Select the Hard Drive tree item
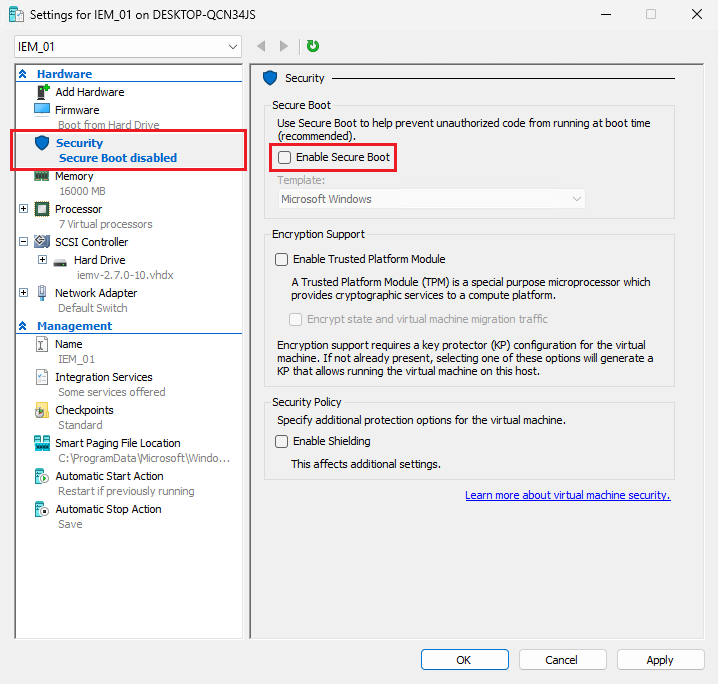This screenshot has height=684, width=718. click(99, 260)
